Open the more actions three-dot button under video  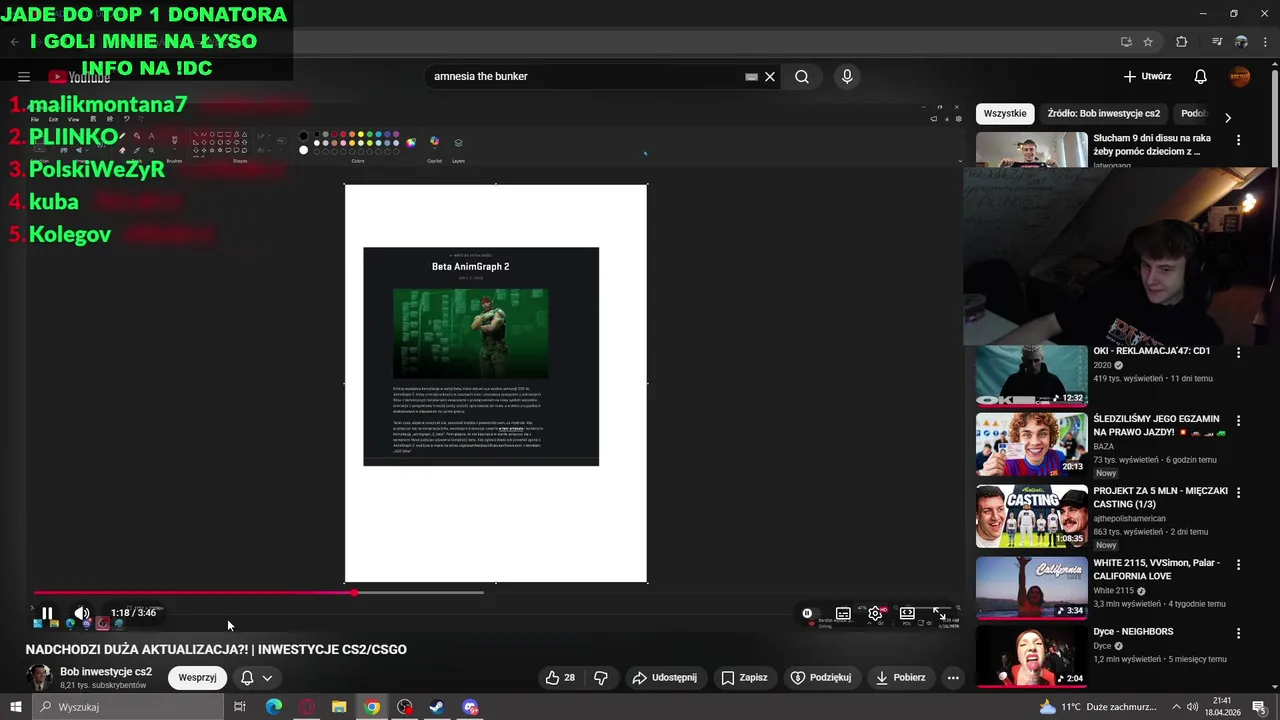pyautogui.click(x=953, y=678)
